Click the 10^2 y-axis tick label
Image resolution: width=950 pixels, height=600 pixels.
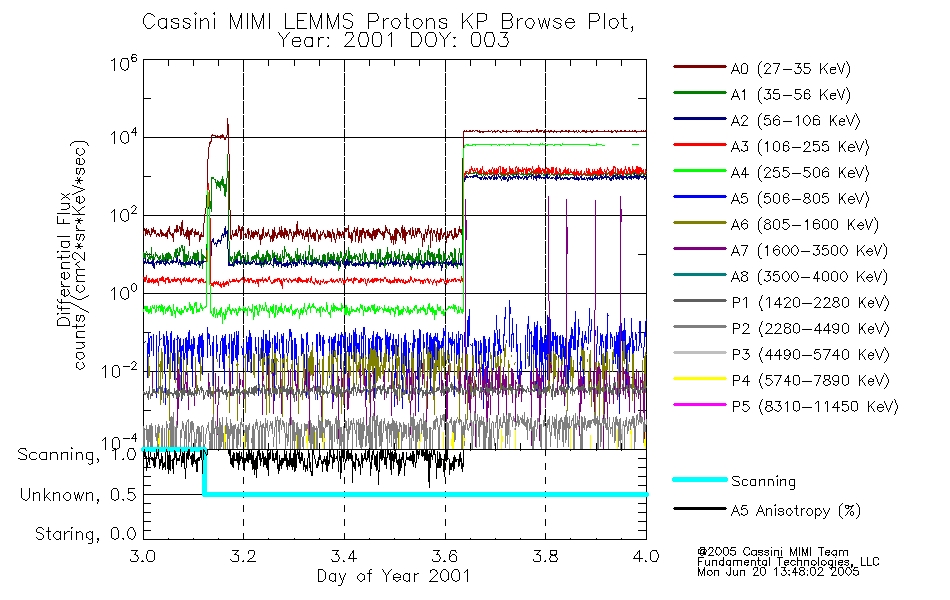[x=123, y=215]
